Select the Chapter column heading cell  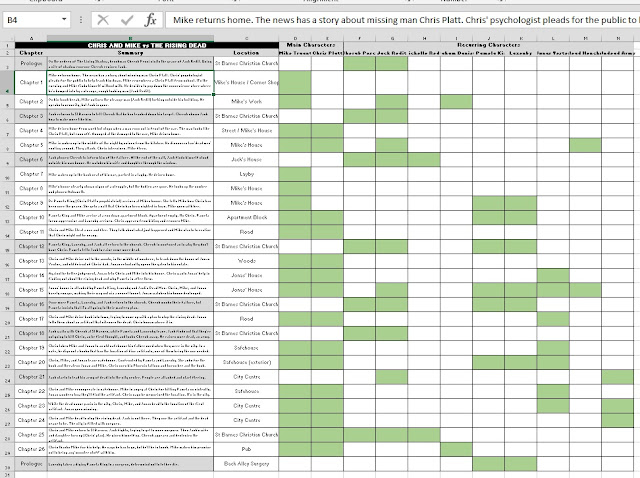[31, 53]
